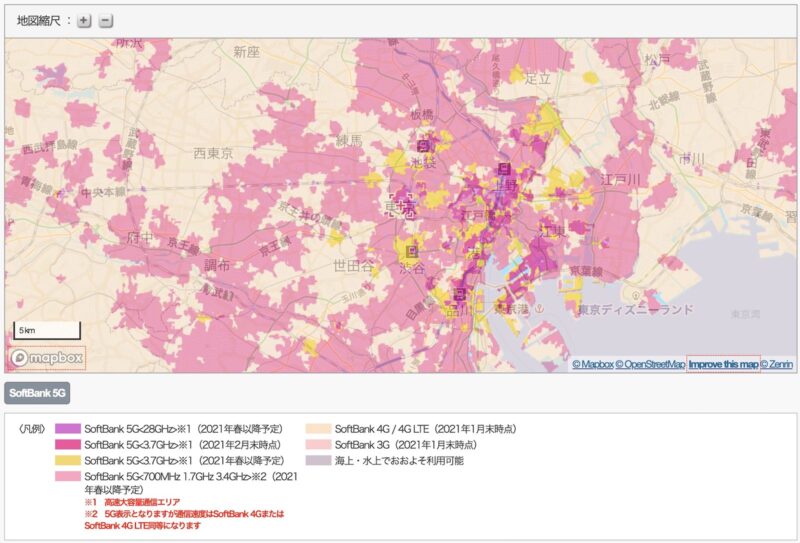Screen dimensions: 800x543
Task: Click the 京王井の頭線 railway label
Action: [309, 214]
